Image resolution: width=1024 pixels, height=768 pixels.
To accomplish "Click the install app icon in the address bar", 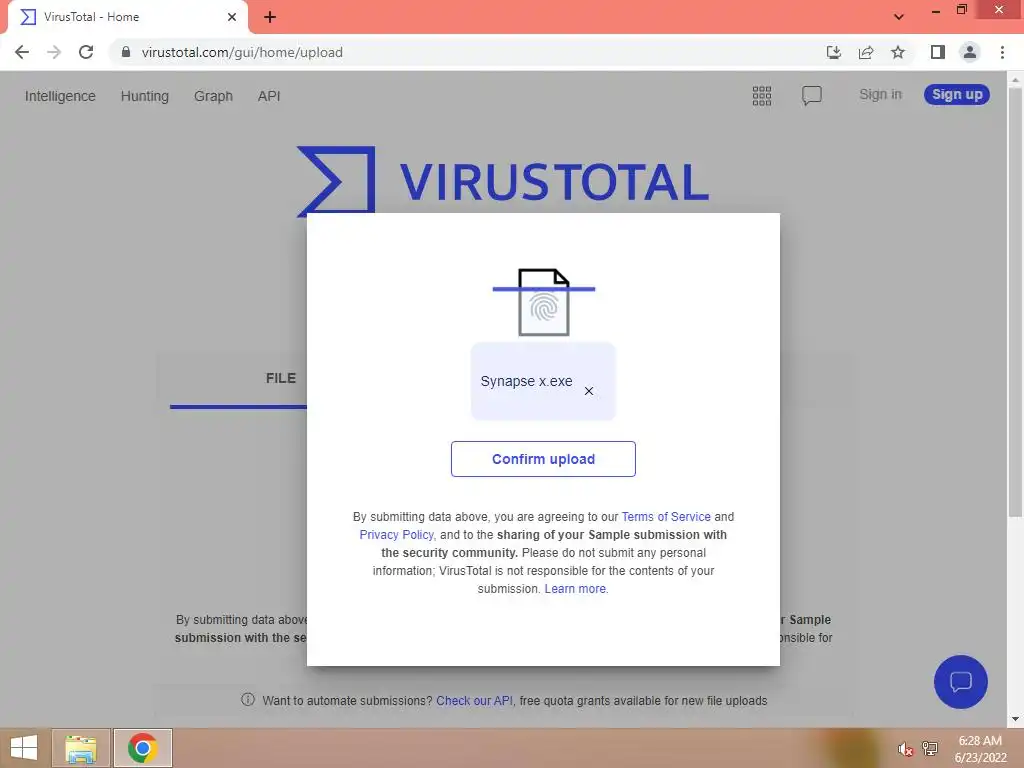I will (833, 52).
